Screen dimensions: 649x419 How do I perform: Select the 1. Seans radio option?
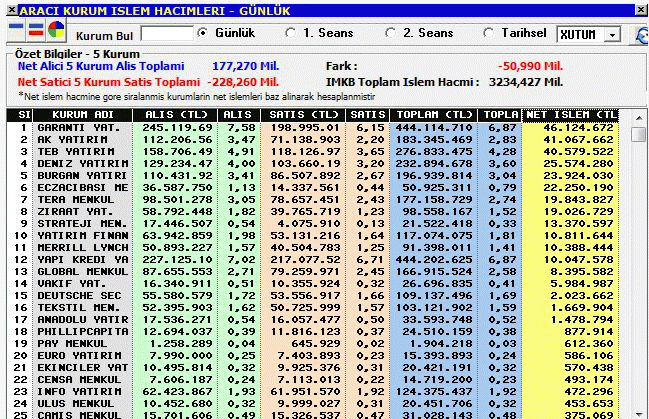pos(289,33)
